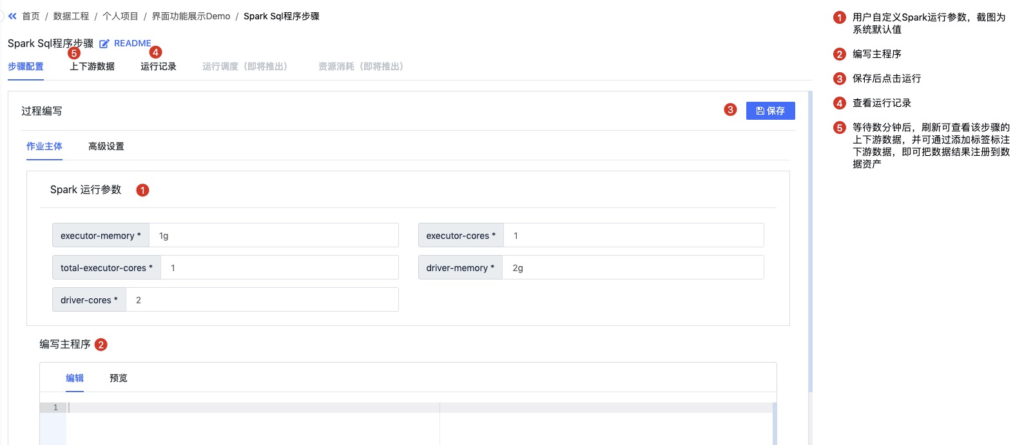Open 个人项目 breadcrumb link
Screen dimensions: 1024x445
point(121,16)
